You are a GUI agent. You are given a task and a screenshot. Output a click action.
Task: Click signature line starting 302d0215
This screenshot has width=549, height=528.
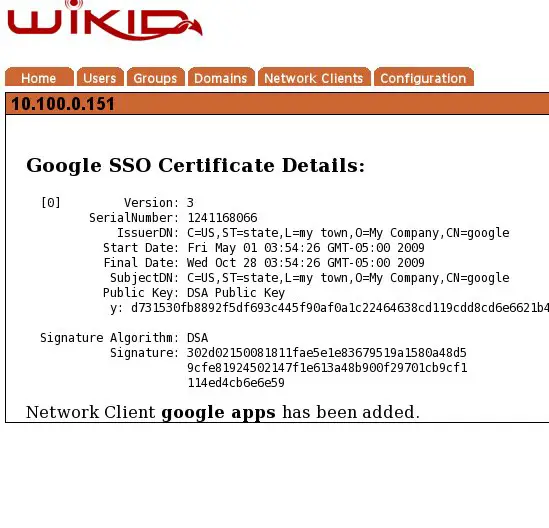(x=327, y=353)
